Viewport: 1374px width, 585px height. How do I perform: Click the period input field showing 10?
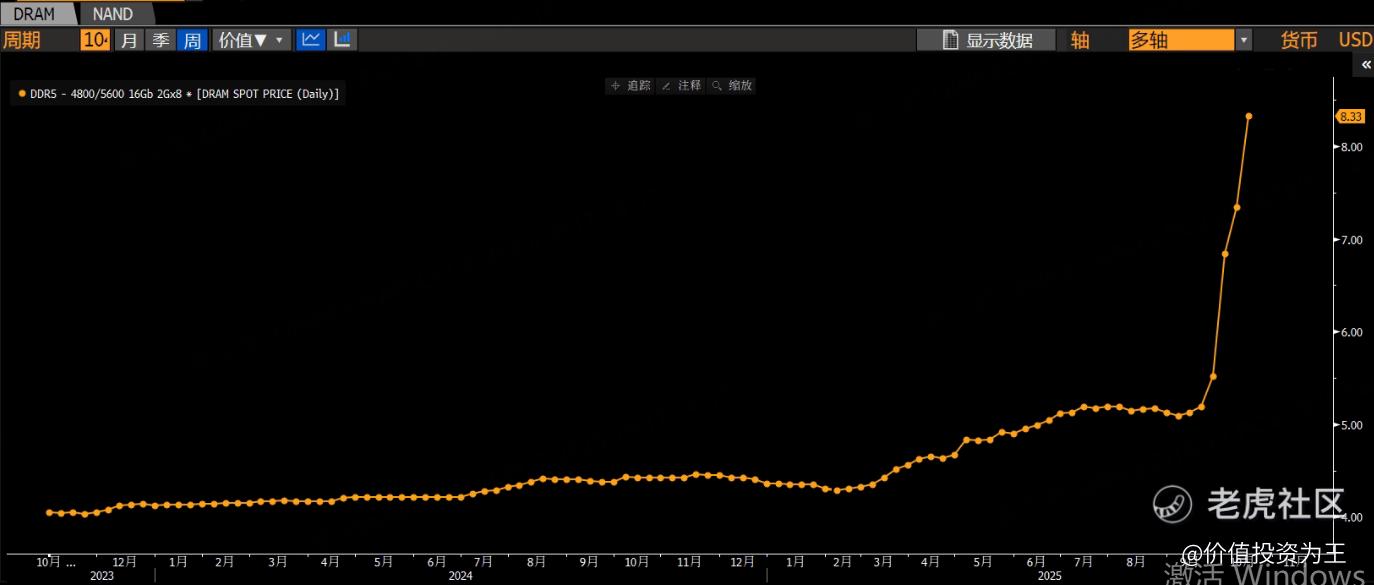(95, 40)
